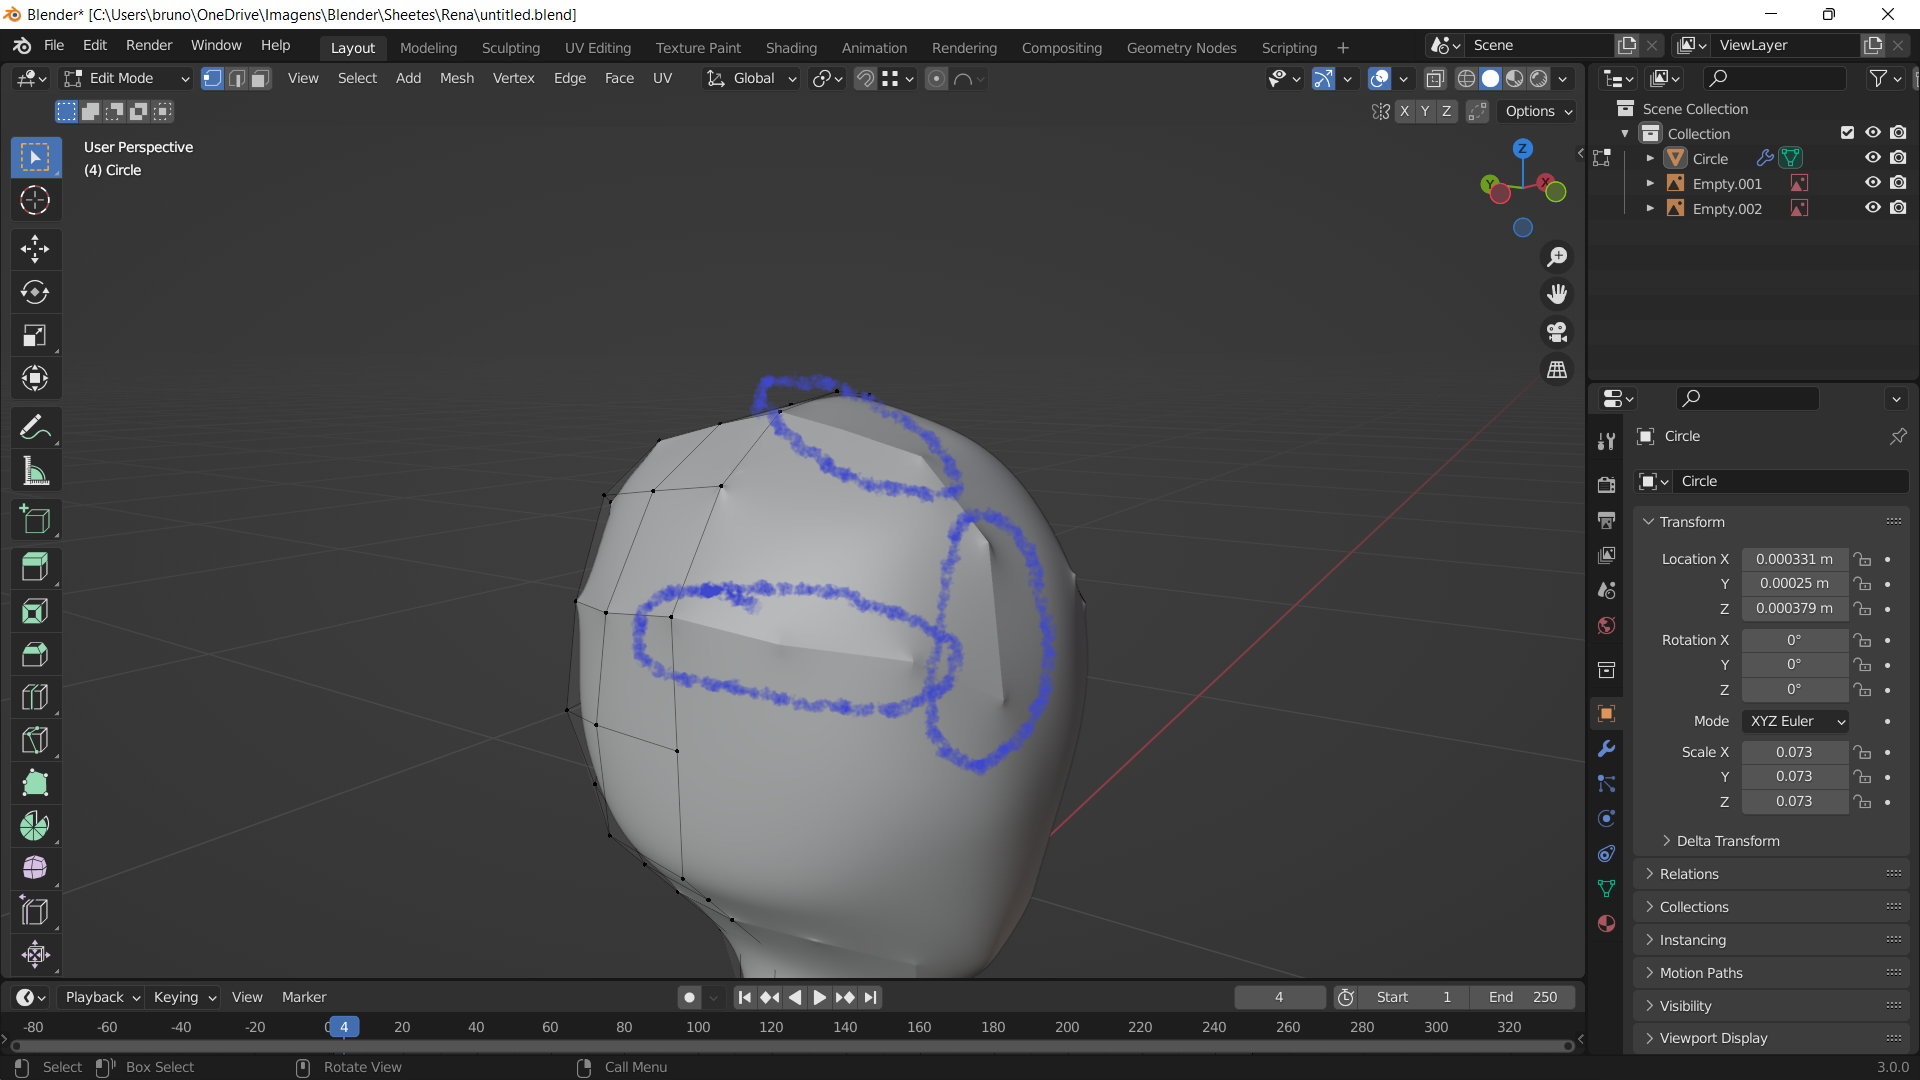Select the Annotate pencil tool
The height and width of the screenshot is (1080, 1920).
click(x=35, y=428)
